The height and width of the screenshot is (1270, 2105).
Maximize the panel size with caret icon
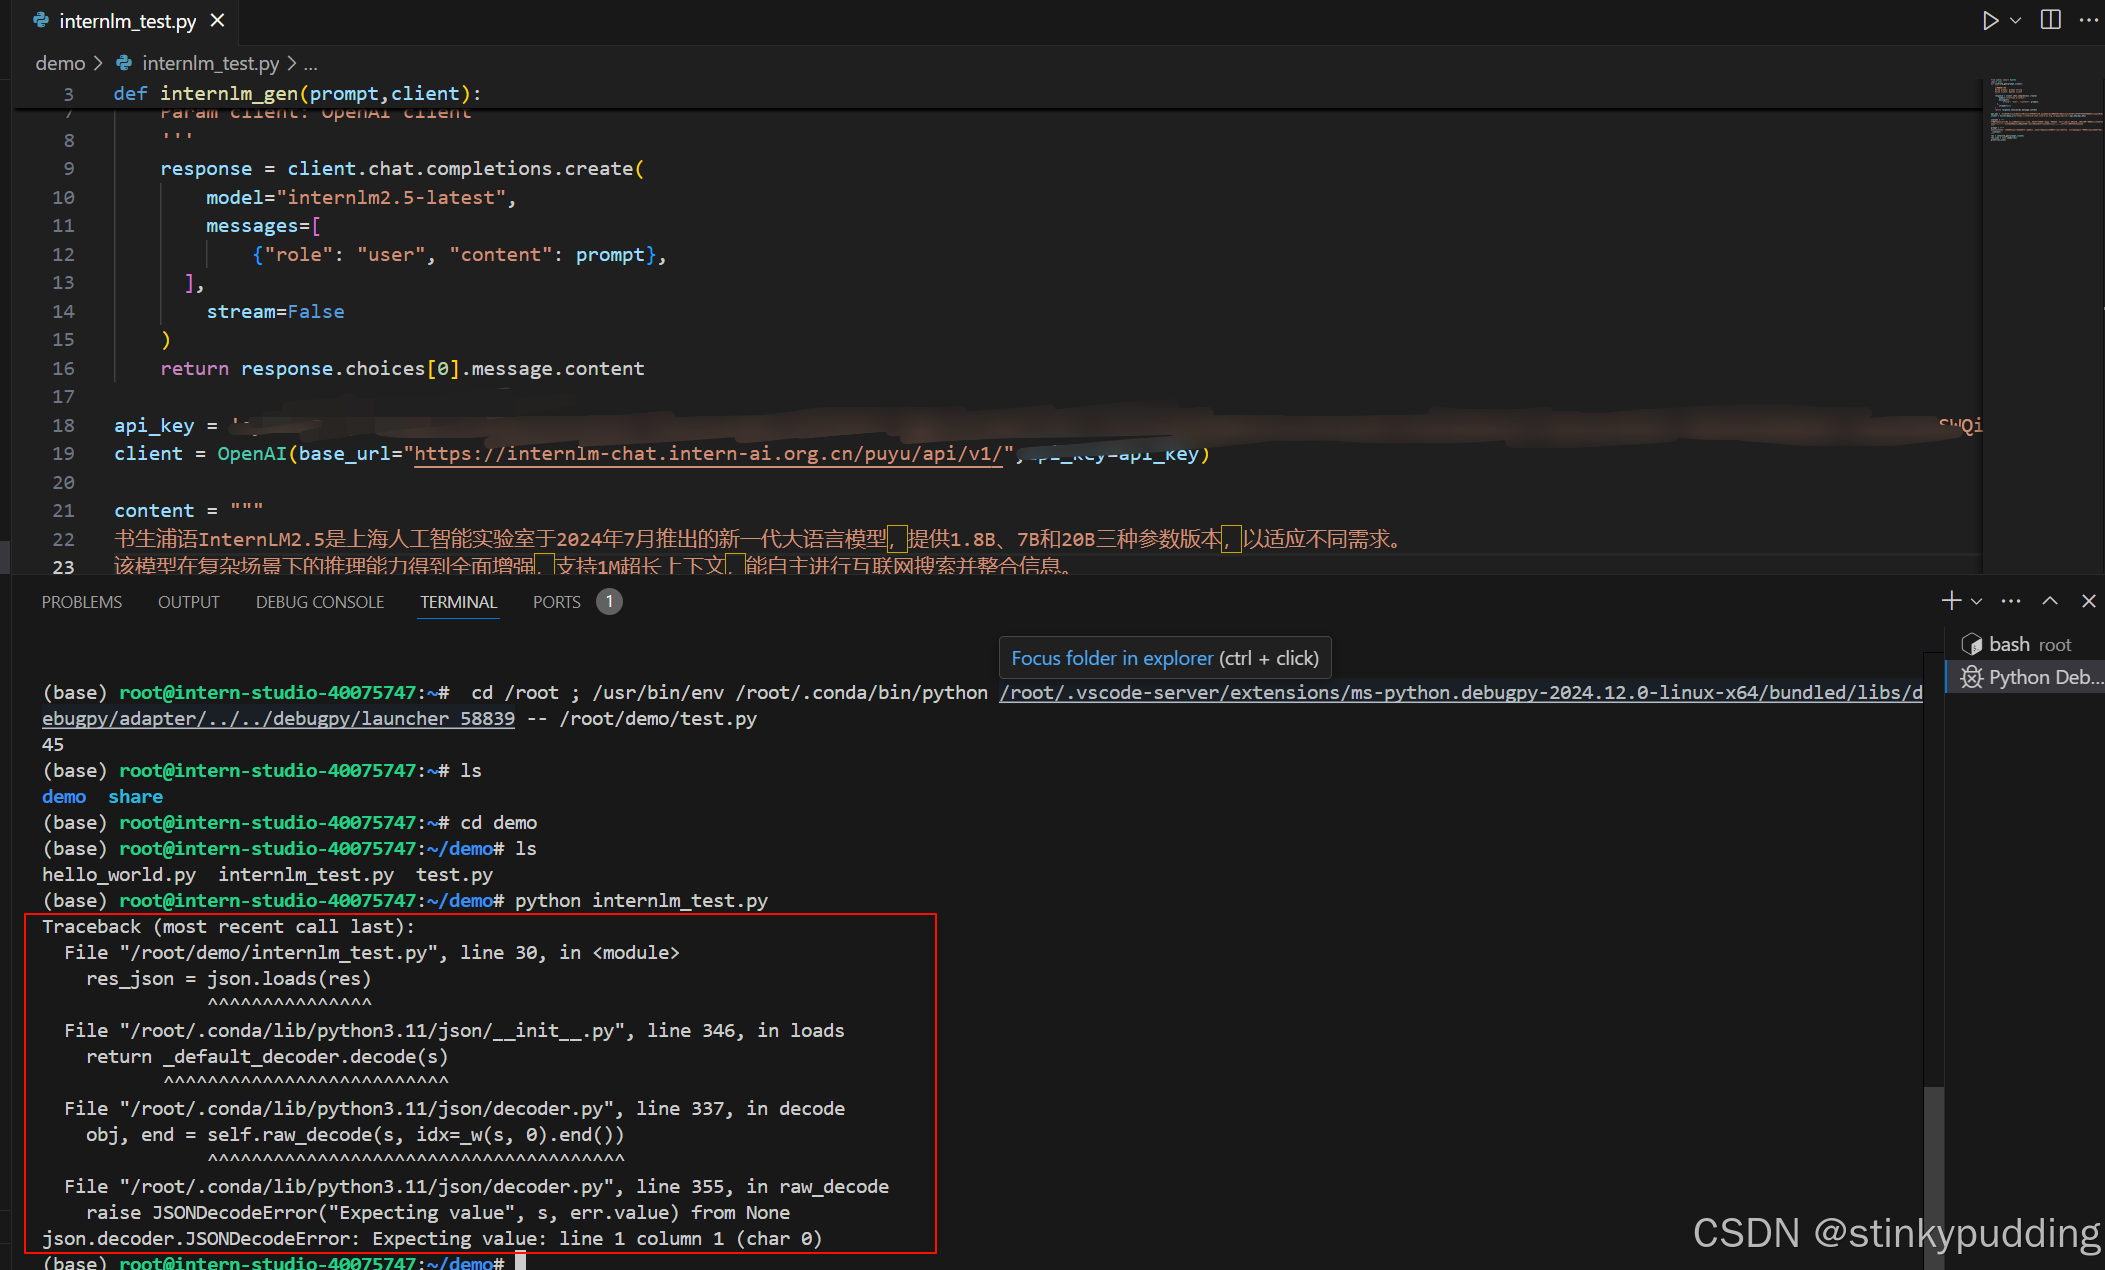(x=2050, y=601)
